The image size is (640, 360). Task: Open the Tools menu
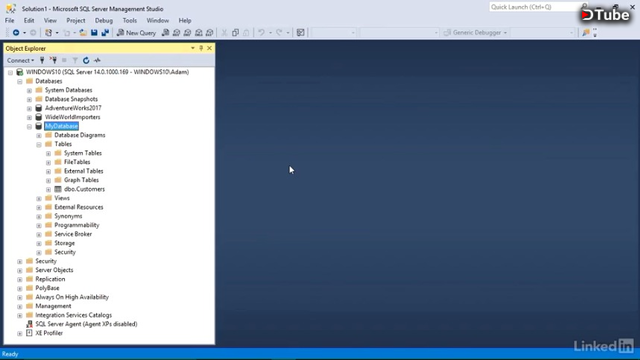pyautogui.click(x=130, y=20)
